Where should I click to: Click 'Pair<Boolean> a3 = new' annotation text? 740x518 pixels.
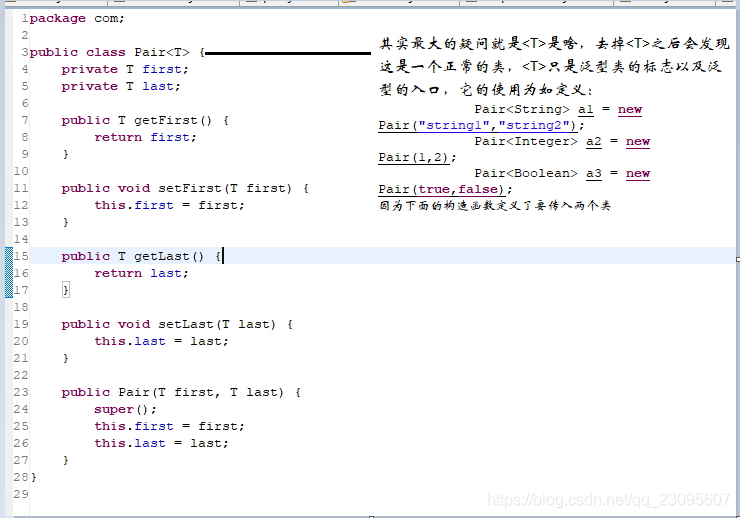[x=562, y=174]
